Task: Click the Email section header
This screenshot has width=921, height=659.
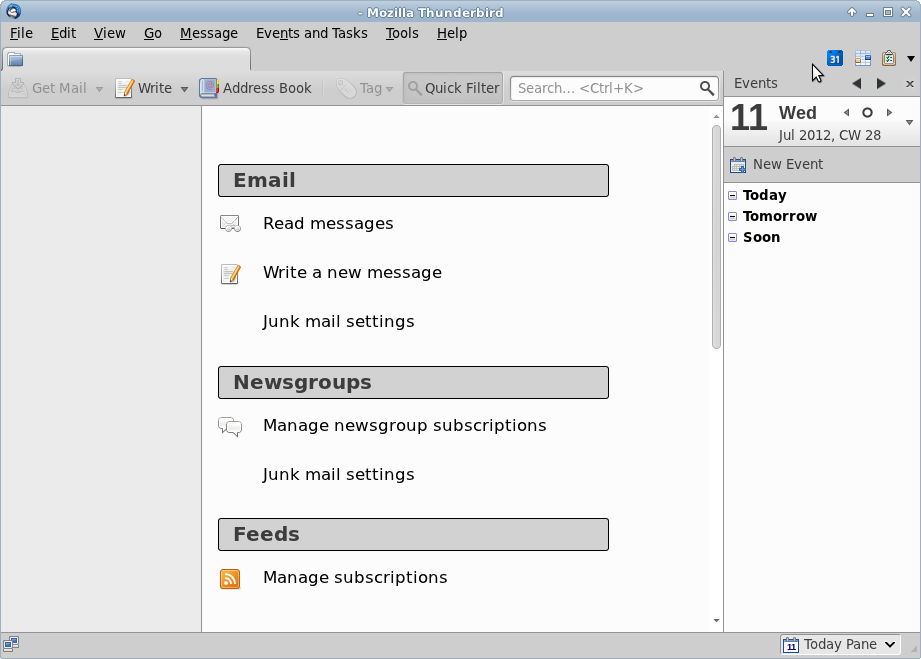Action: click(x=414, y=180)
